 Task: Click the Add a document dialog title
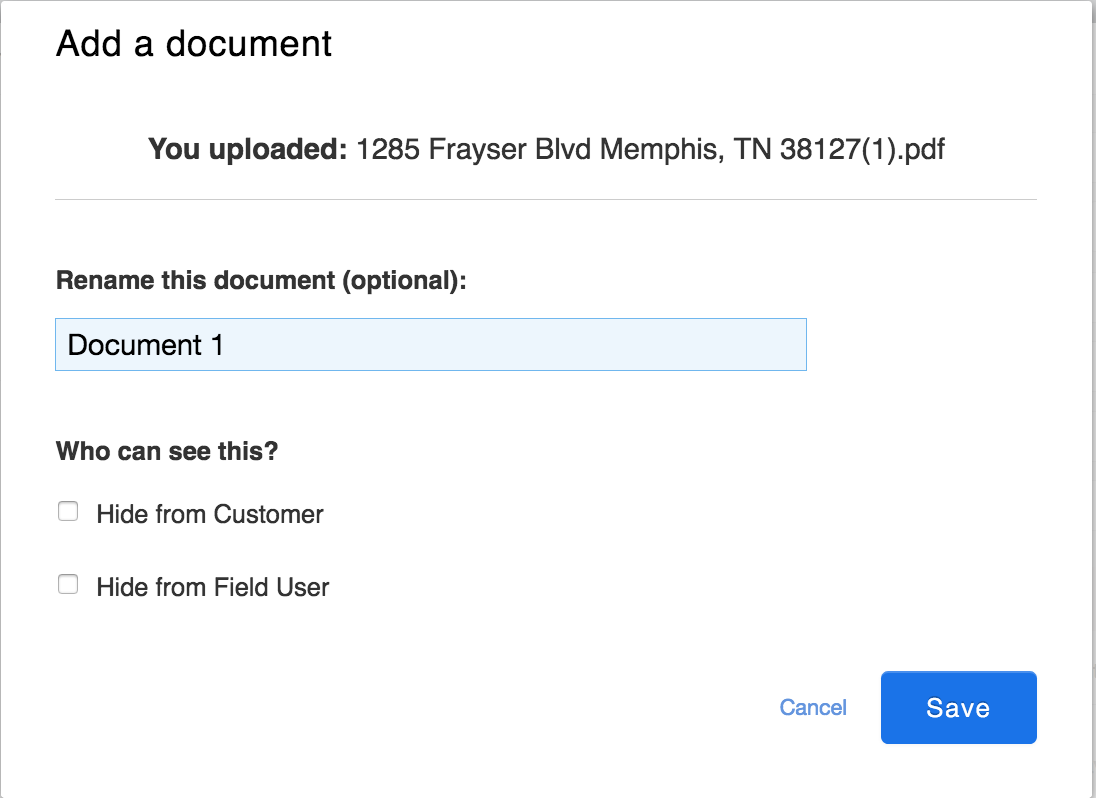pos(194,43)
